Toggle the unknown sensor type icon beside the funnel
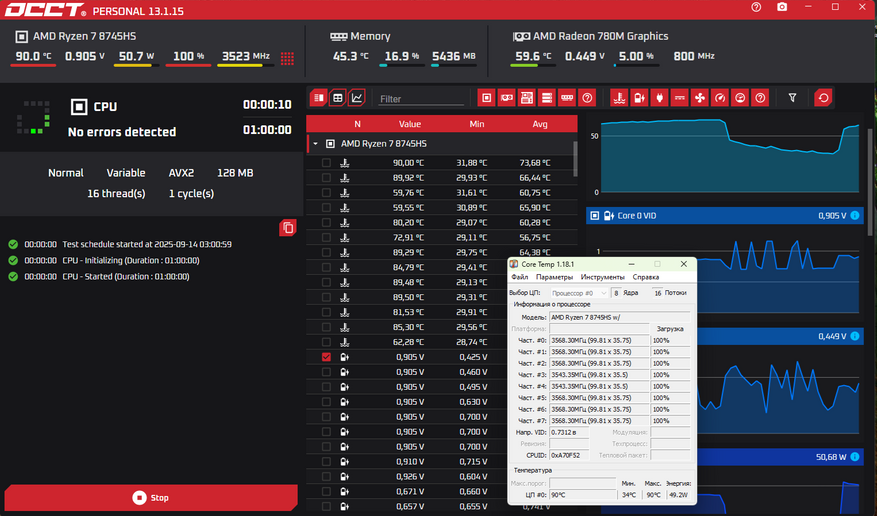Image resolution: width=877 pixels, height=516 pixels. [x=760, y=98]
